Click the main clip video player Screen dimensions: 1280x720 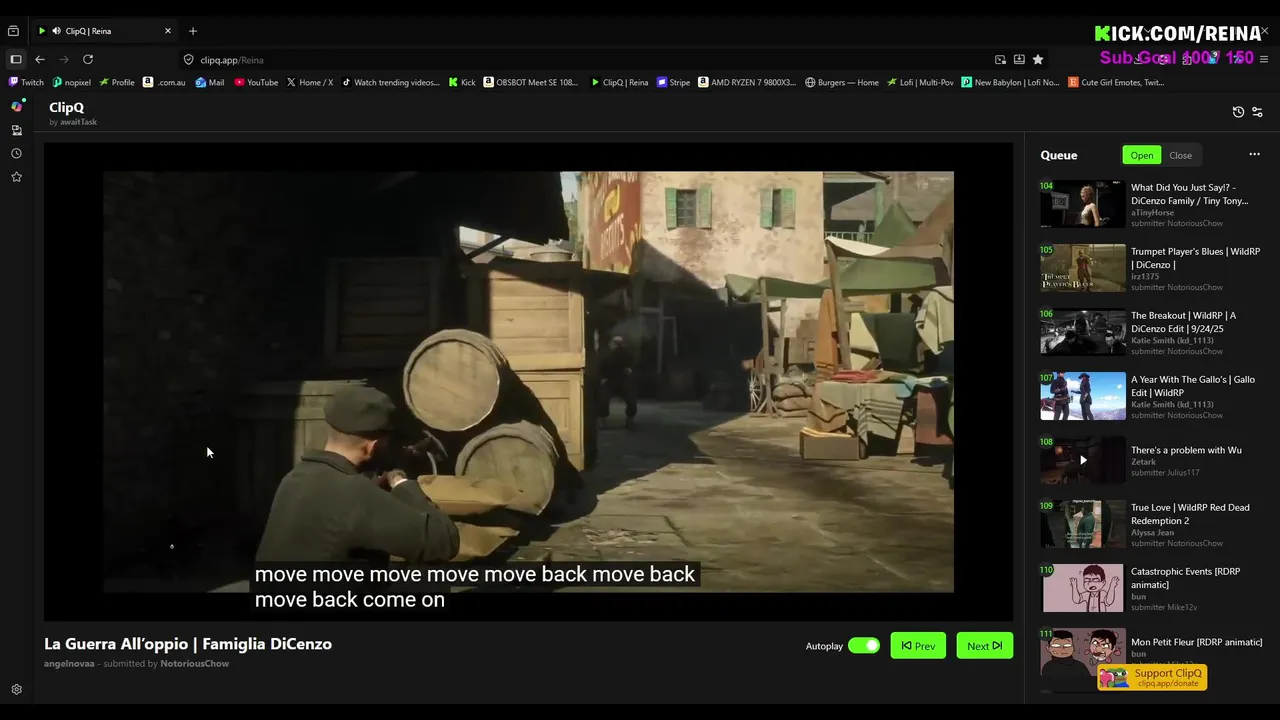tap(528, 381)
